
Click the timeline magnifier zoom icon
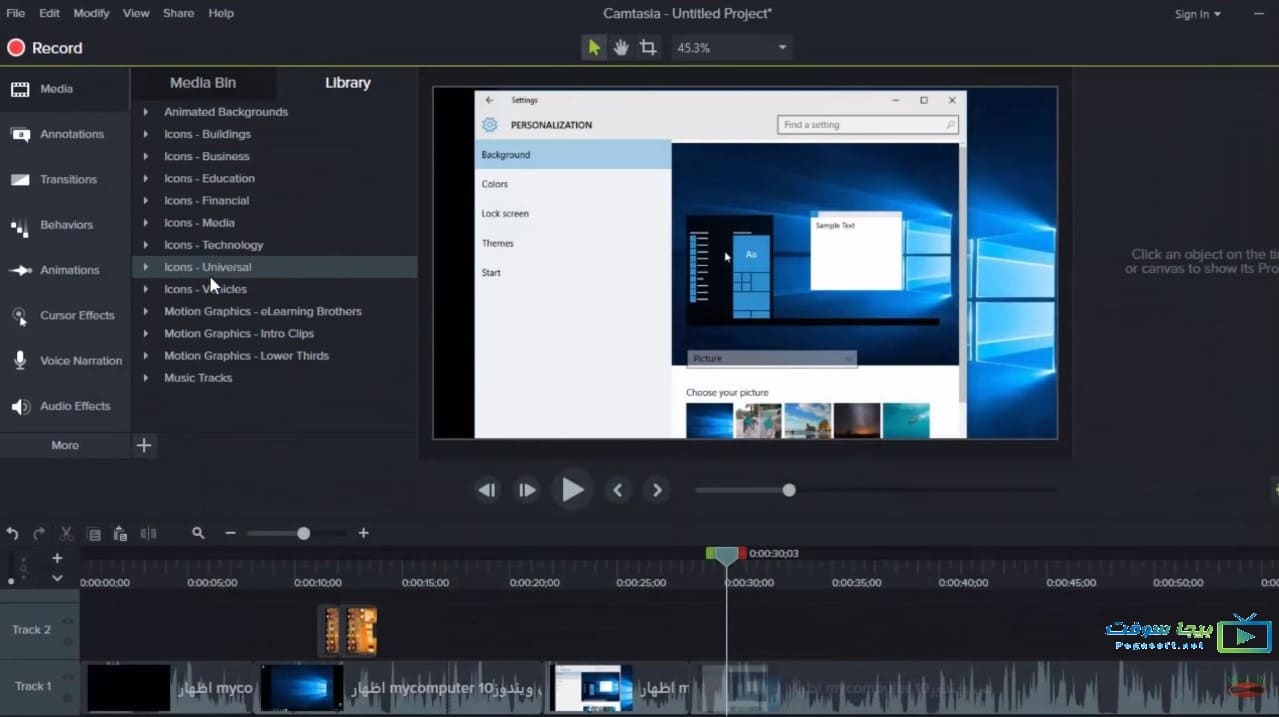coord(198,534)
